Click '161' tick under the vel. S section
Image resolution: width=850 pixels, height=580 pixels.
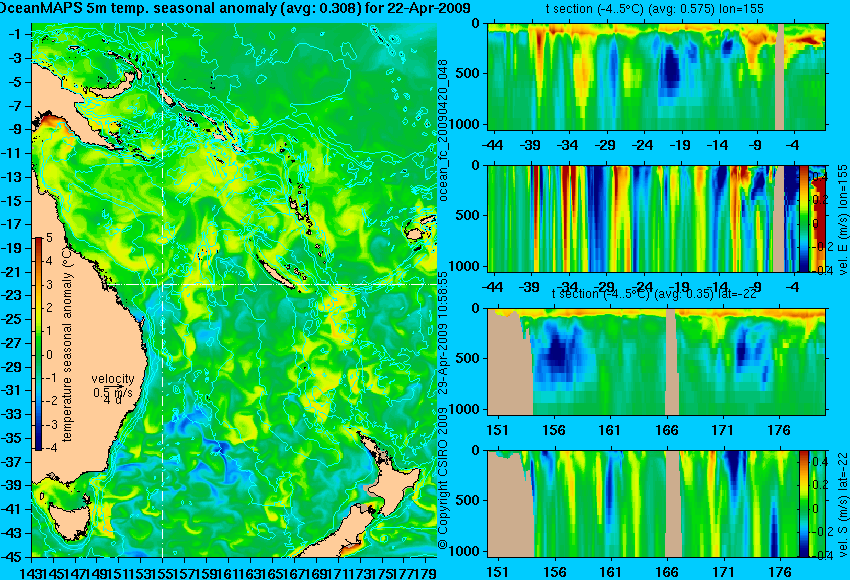(610, 572)
